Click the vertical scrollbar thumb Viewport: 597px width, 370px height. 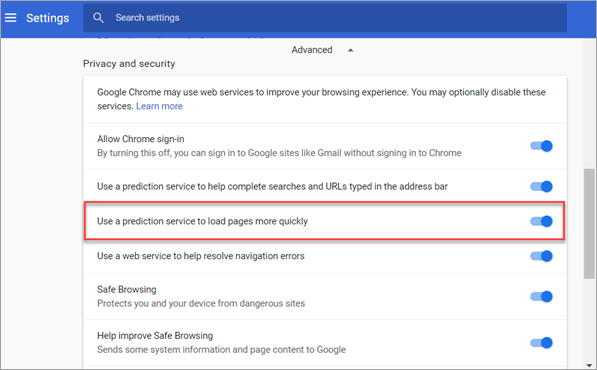pyautogui.click(x=589, y=223)
